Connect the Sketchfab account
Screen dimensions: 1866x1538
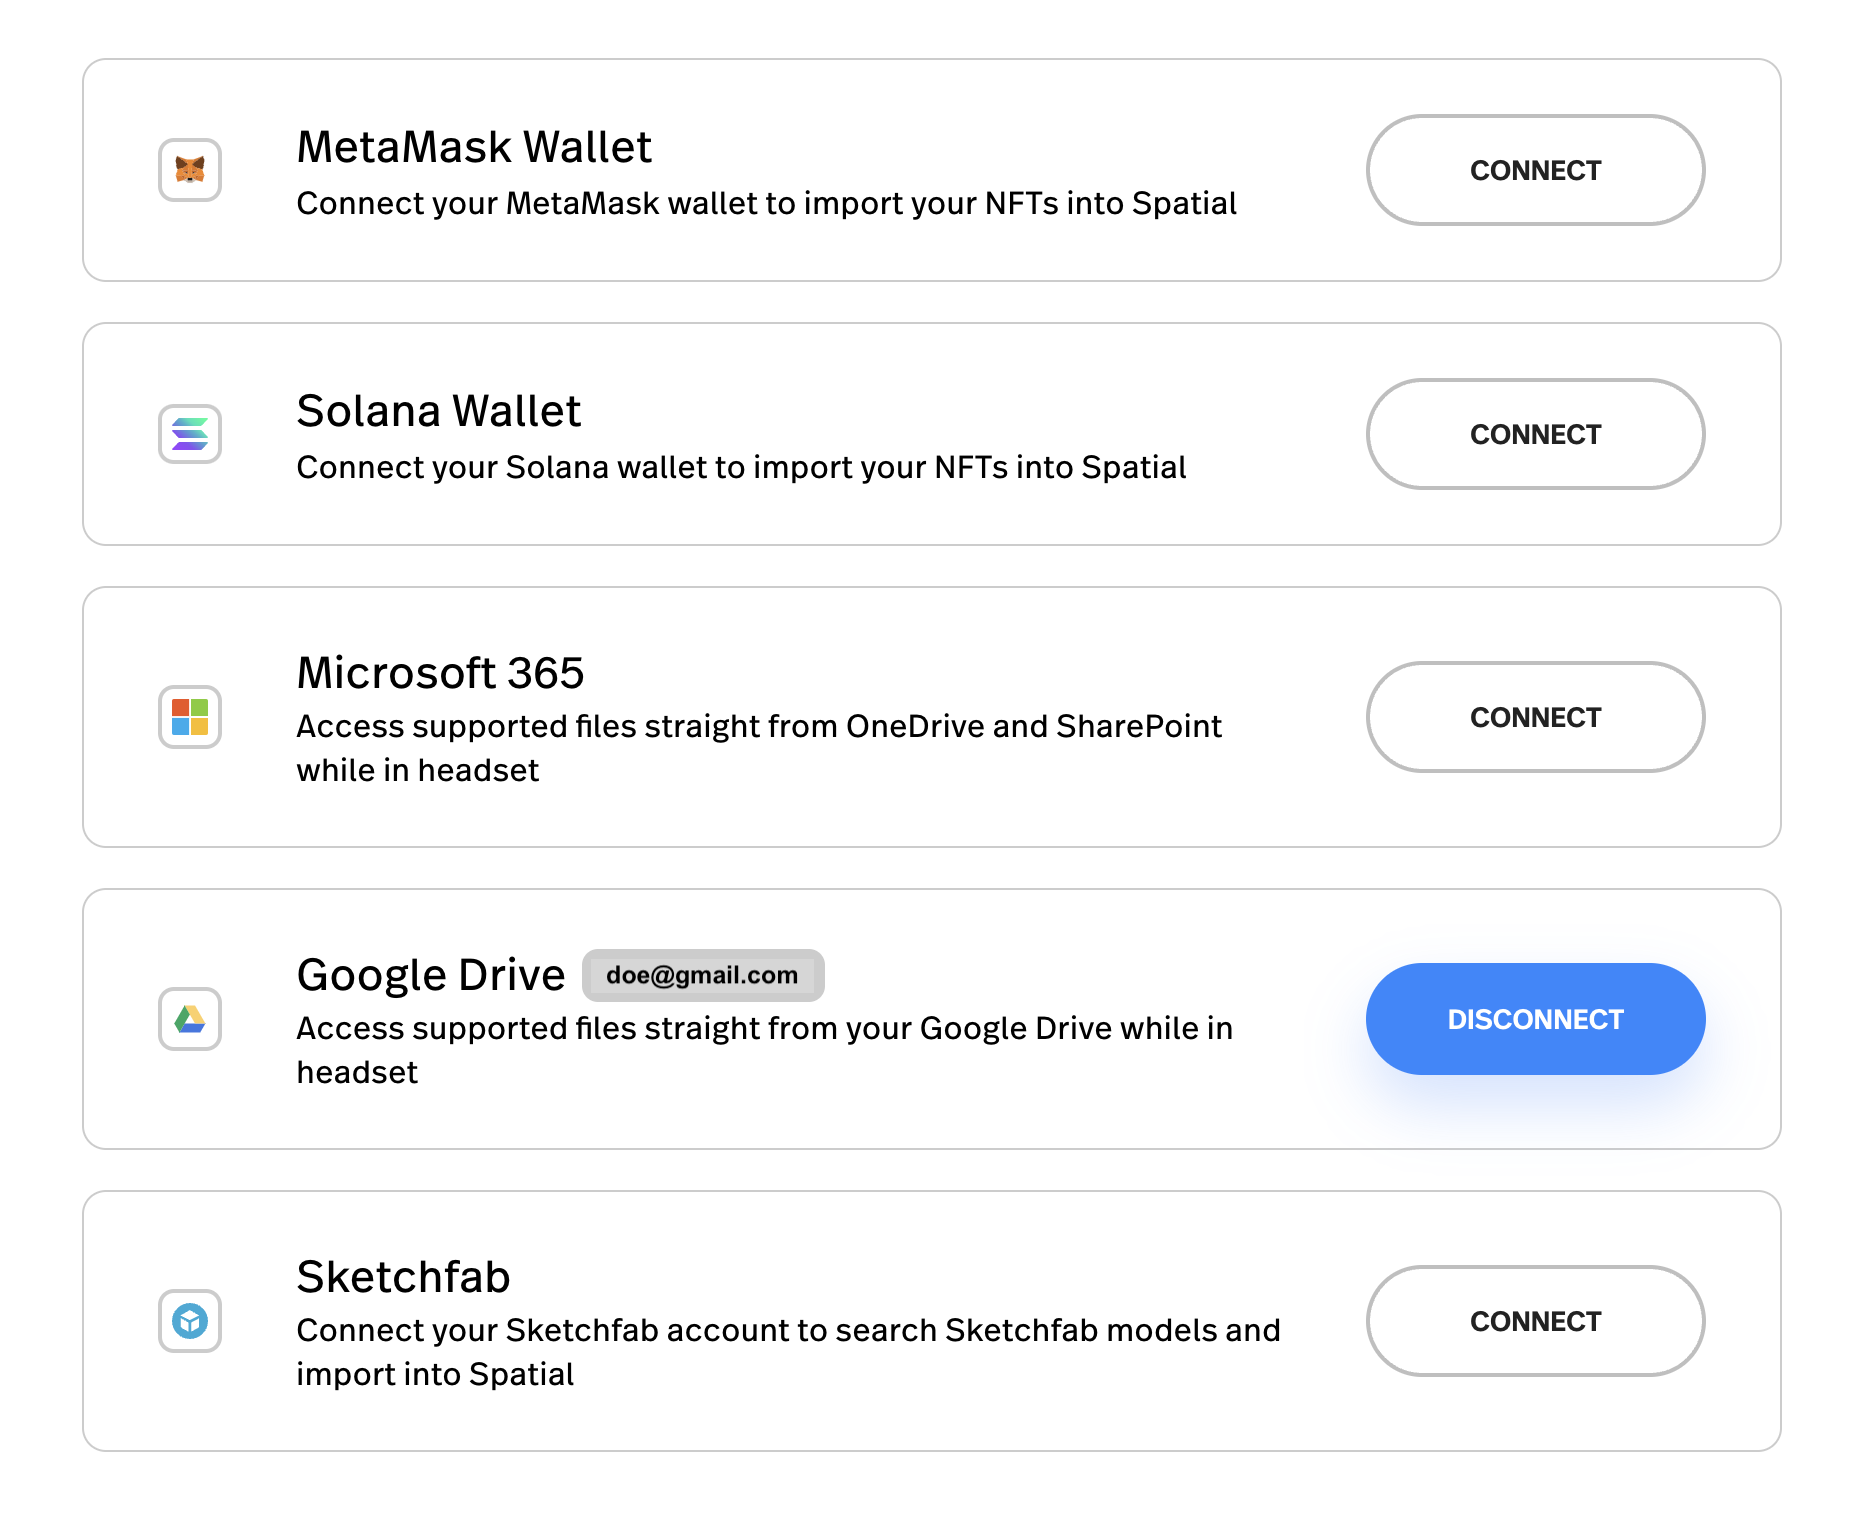pyautogui.click(x=1535, y=1321)
